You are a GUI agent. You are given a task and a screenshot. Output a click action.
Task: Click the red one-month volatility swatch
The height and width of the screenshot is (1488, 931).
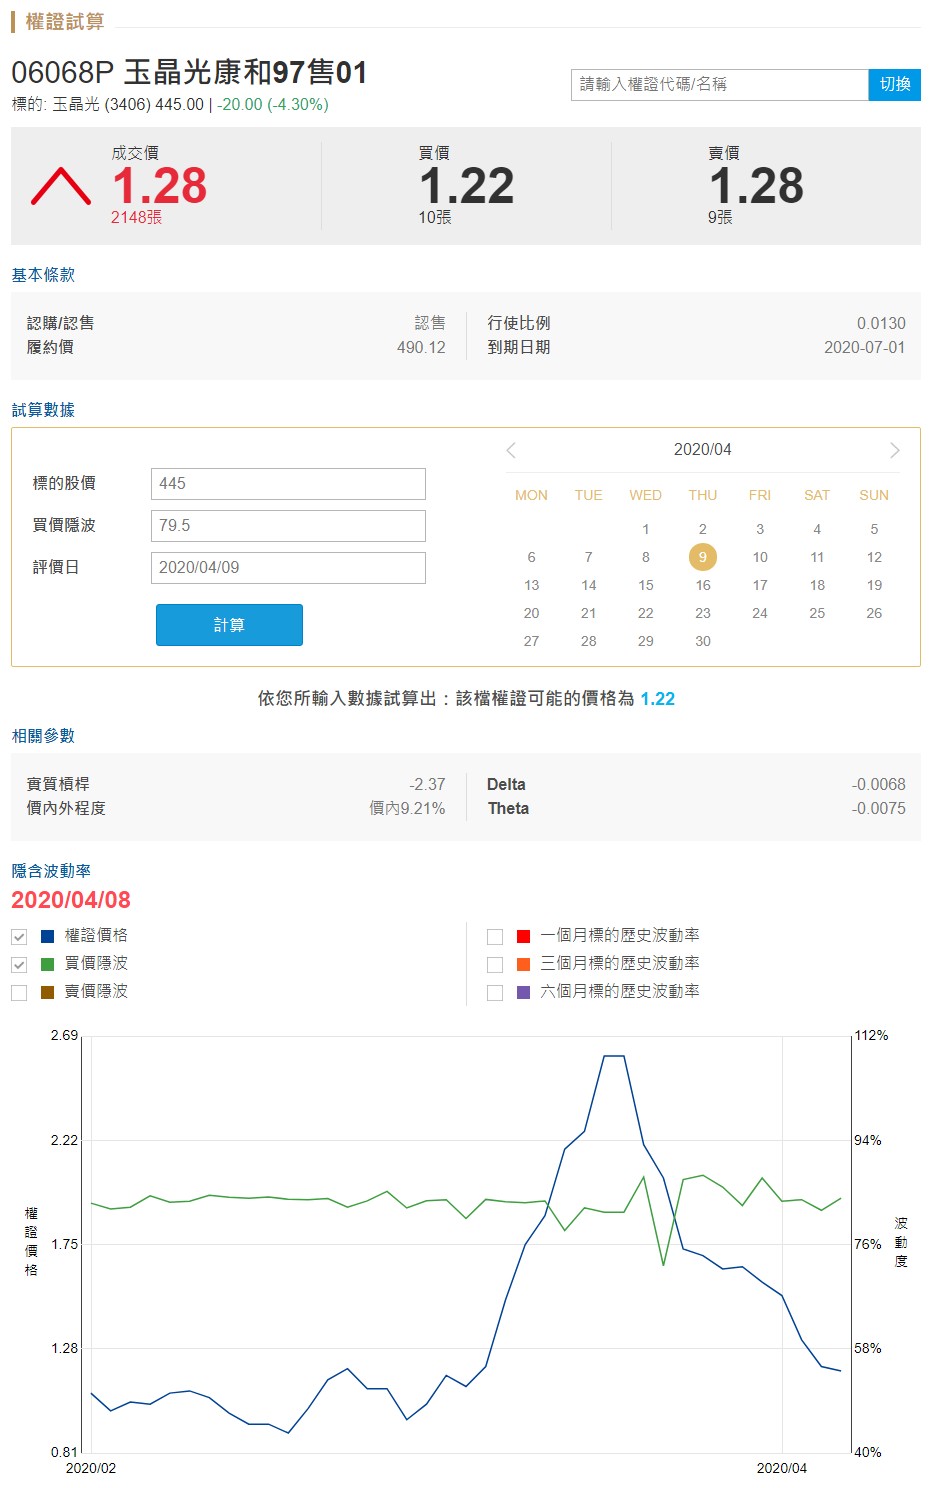pos(523,936)
